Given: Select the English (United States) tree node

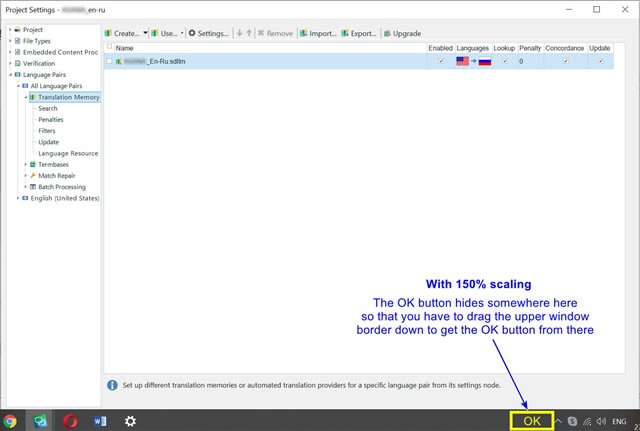Looking at the screenshot, I should click(x=64, y=198).
